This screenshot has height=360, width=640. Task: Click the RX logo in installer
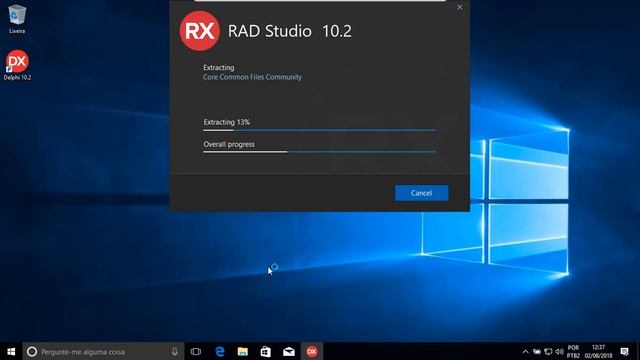(200, 31)
